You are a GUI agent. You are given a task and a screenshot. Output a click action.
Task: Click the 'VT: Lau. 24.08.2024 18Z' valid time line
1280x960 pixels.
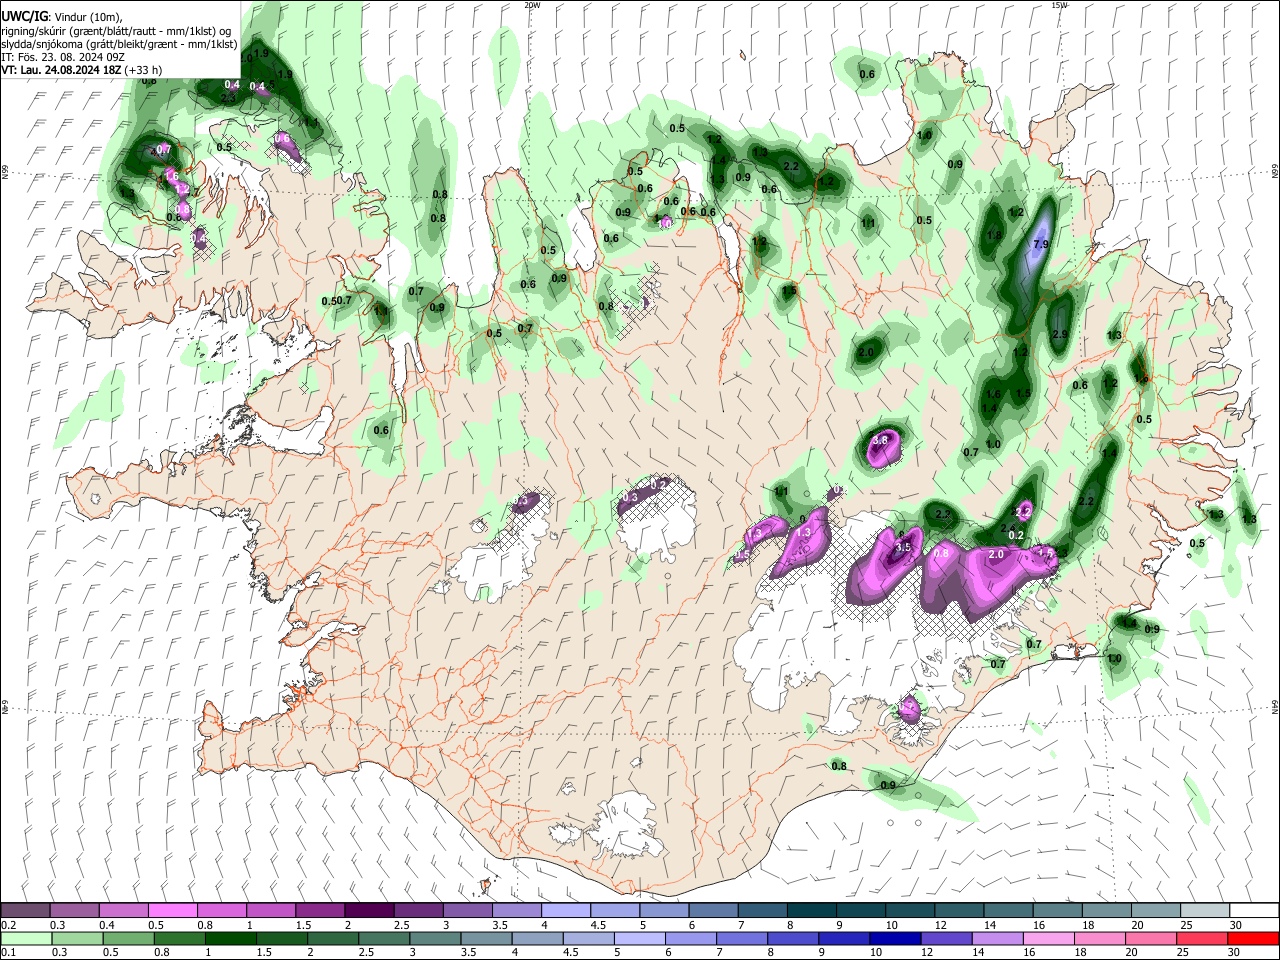[x=81, y=70]
